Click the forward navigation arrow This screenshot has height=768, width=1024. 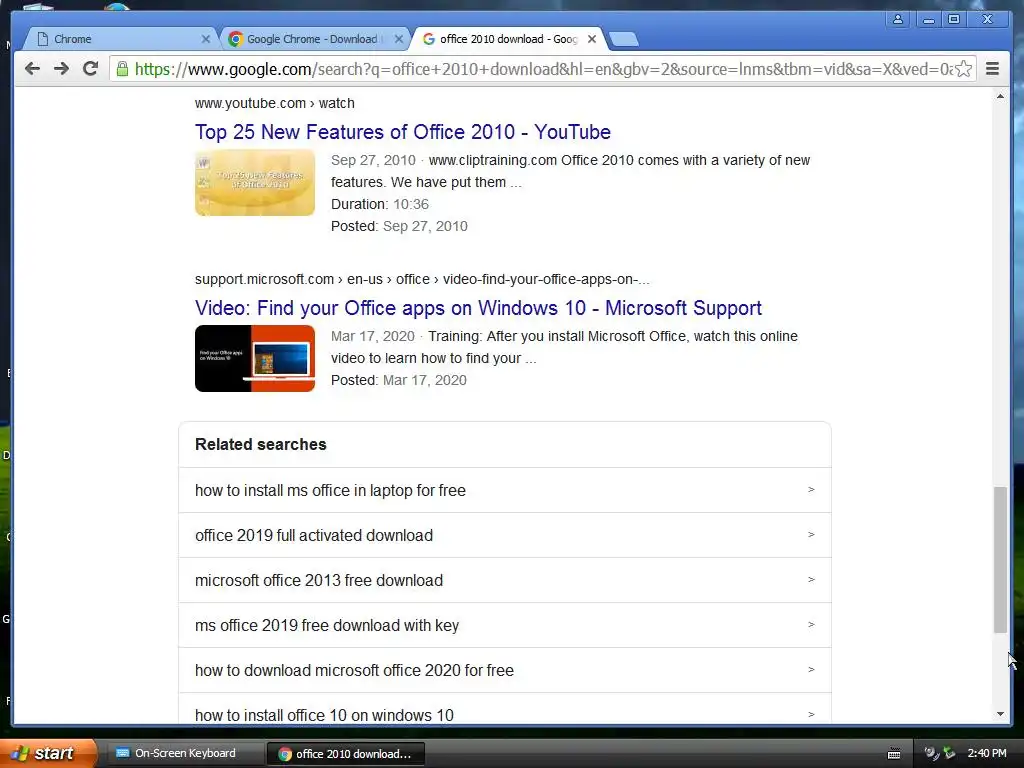pos(61,69)
